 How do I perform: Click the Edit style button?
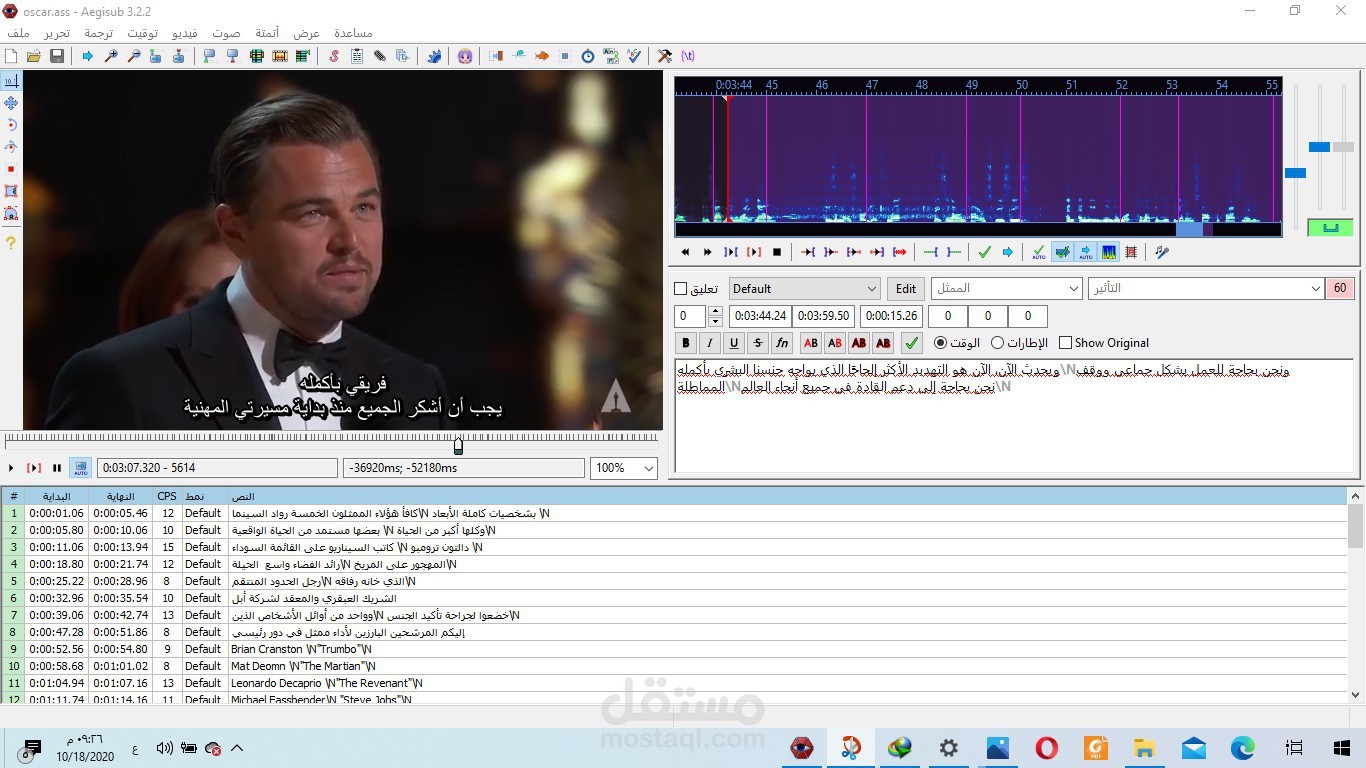pos(905,289)
